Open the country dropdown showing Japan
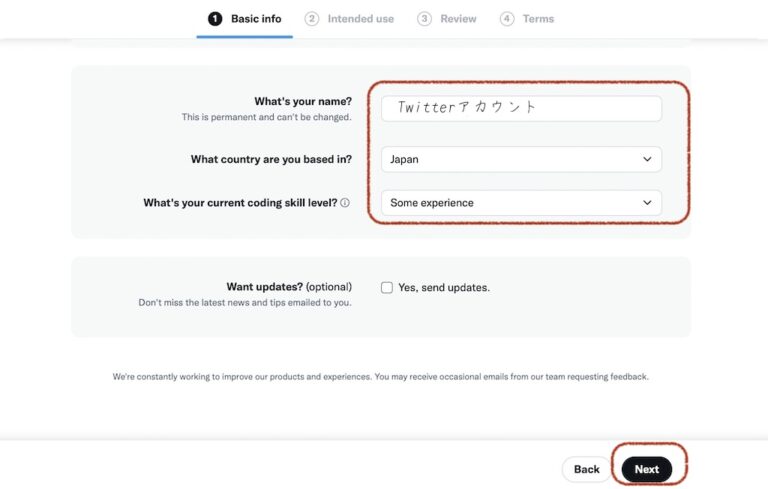 520,159
